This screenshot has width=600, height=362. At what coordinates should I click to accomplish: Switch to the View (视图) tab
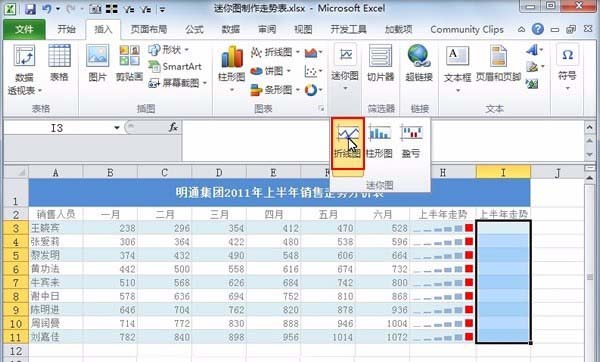[303, 29]
